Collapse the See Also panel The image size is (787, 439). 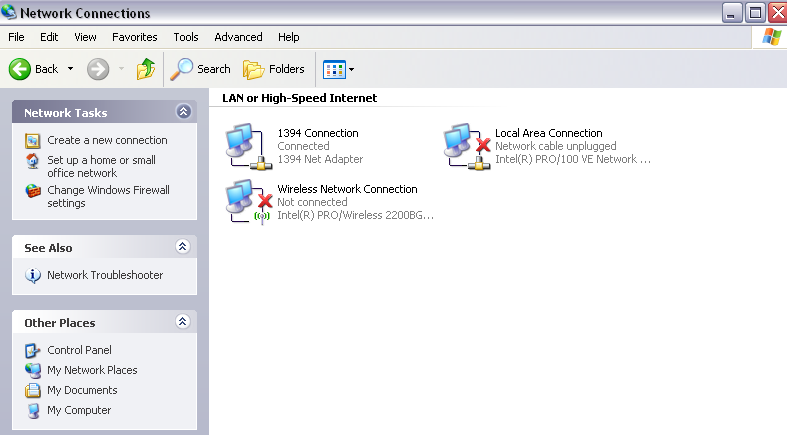(x=182, y=247)
